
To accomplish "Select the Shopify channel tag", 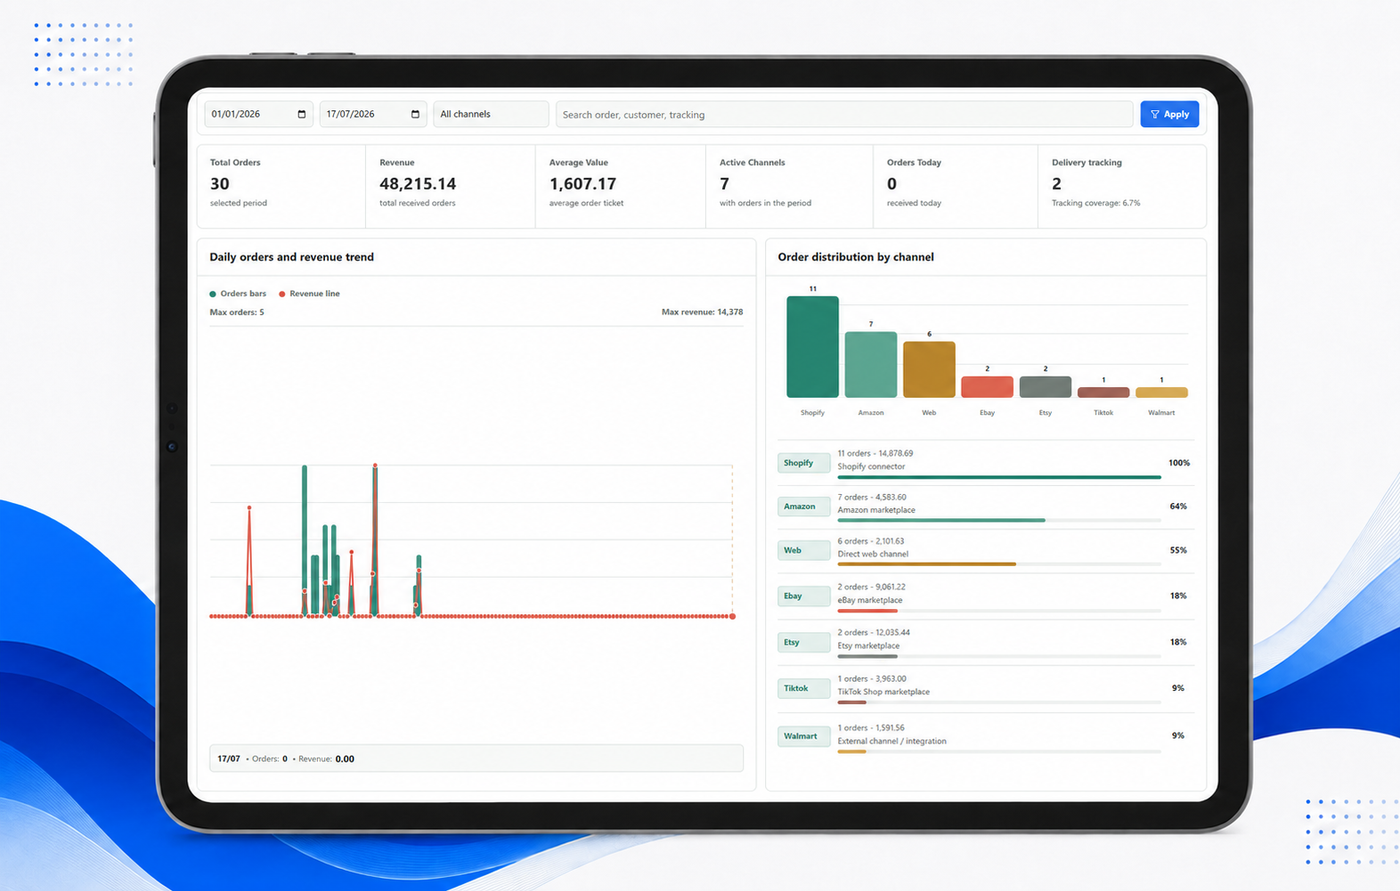I will point(804,463).
